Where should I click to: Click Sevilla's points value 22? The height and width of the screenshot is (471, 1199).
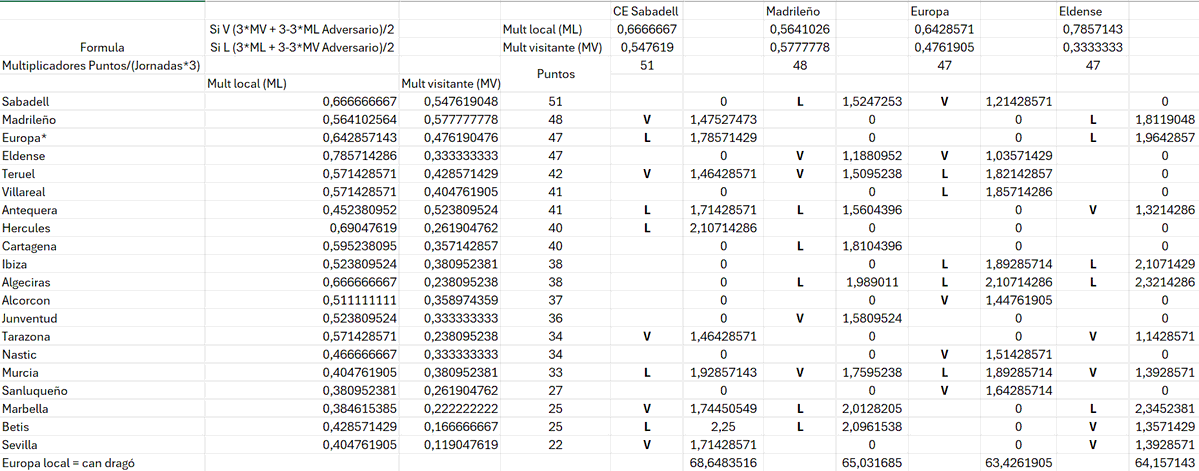coord(555,445)
